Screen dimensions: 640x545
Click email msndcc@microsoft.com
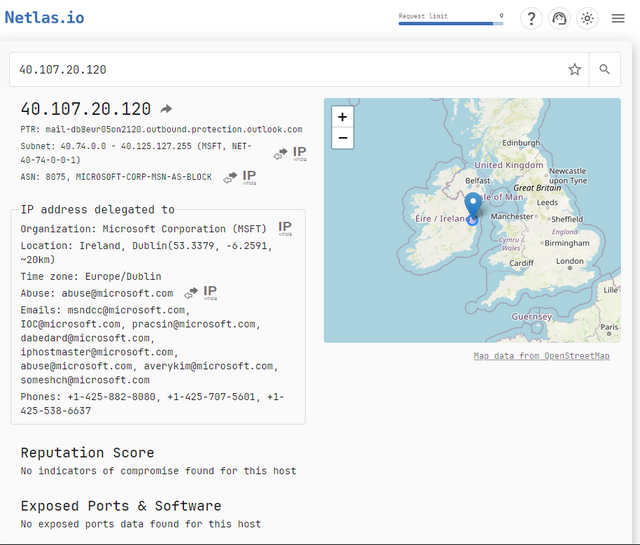point(126,310)
